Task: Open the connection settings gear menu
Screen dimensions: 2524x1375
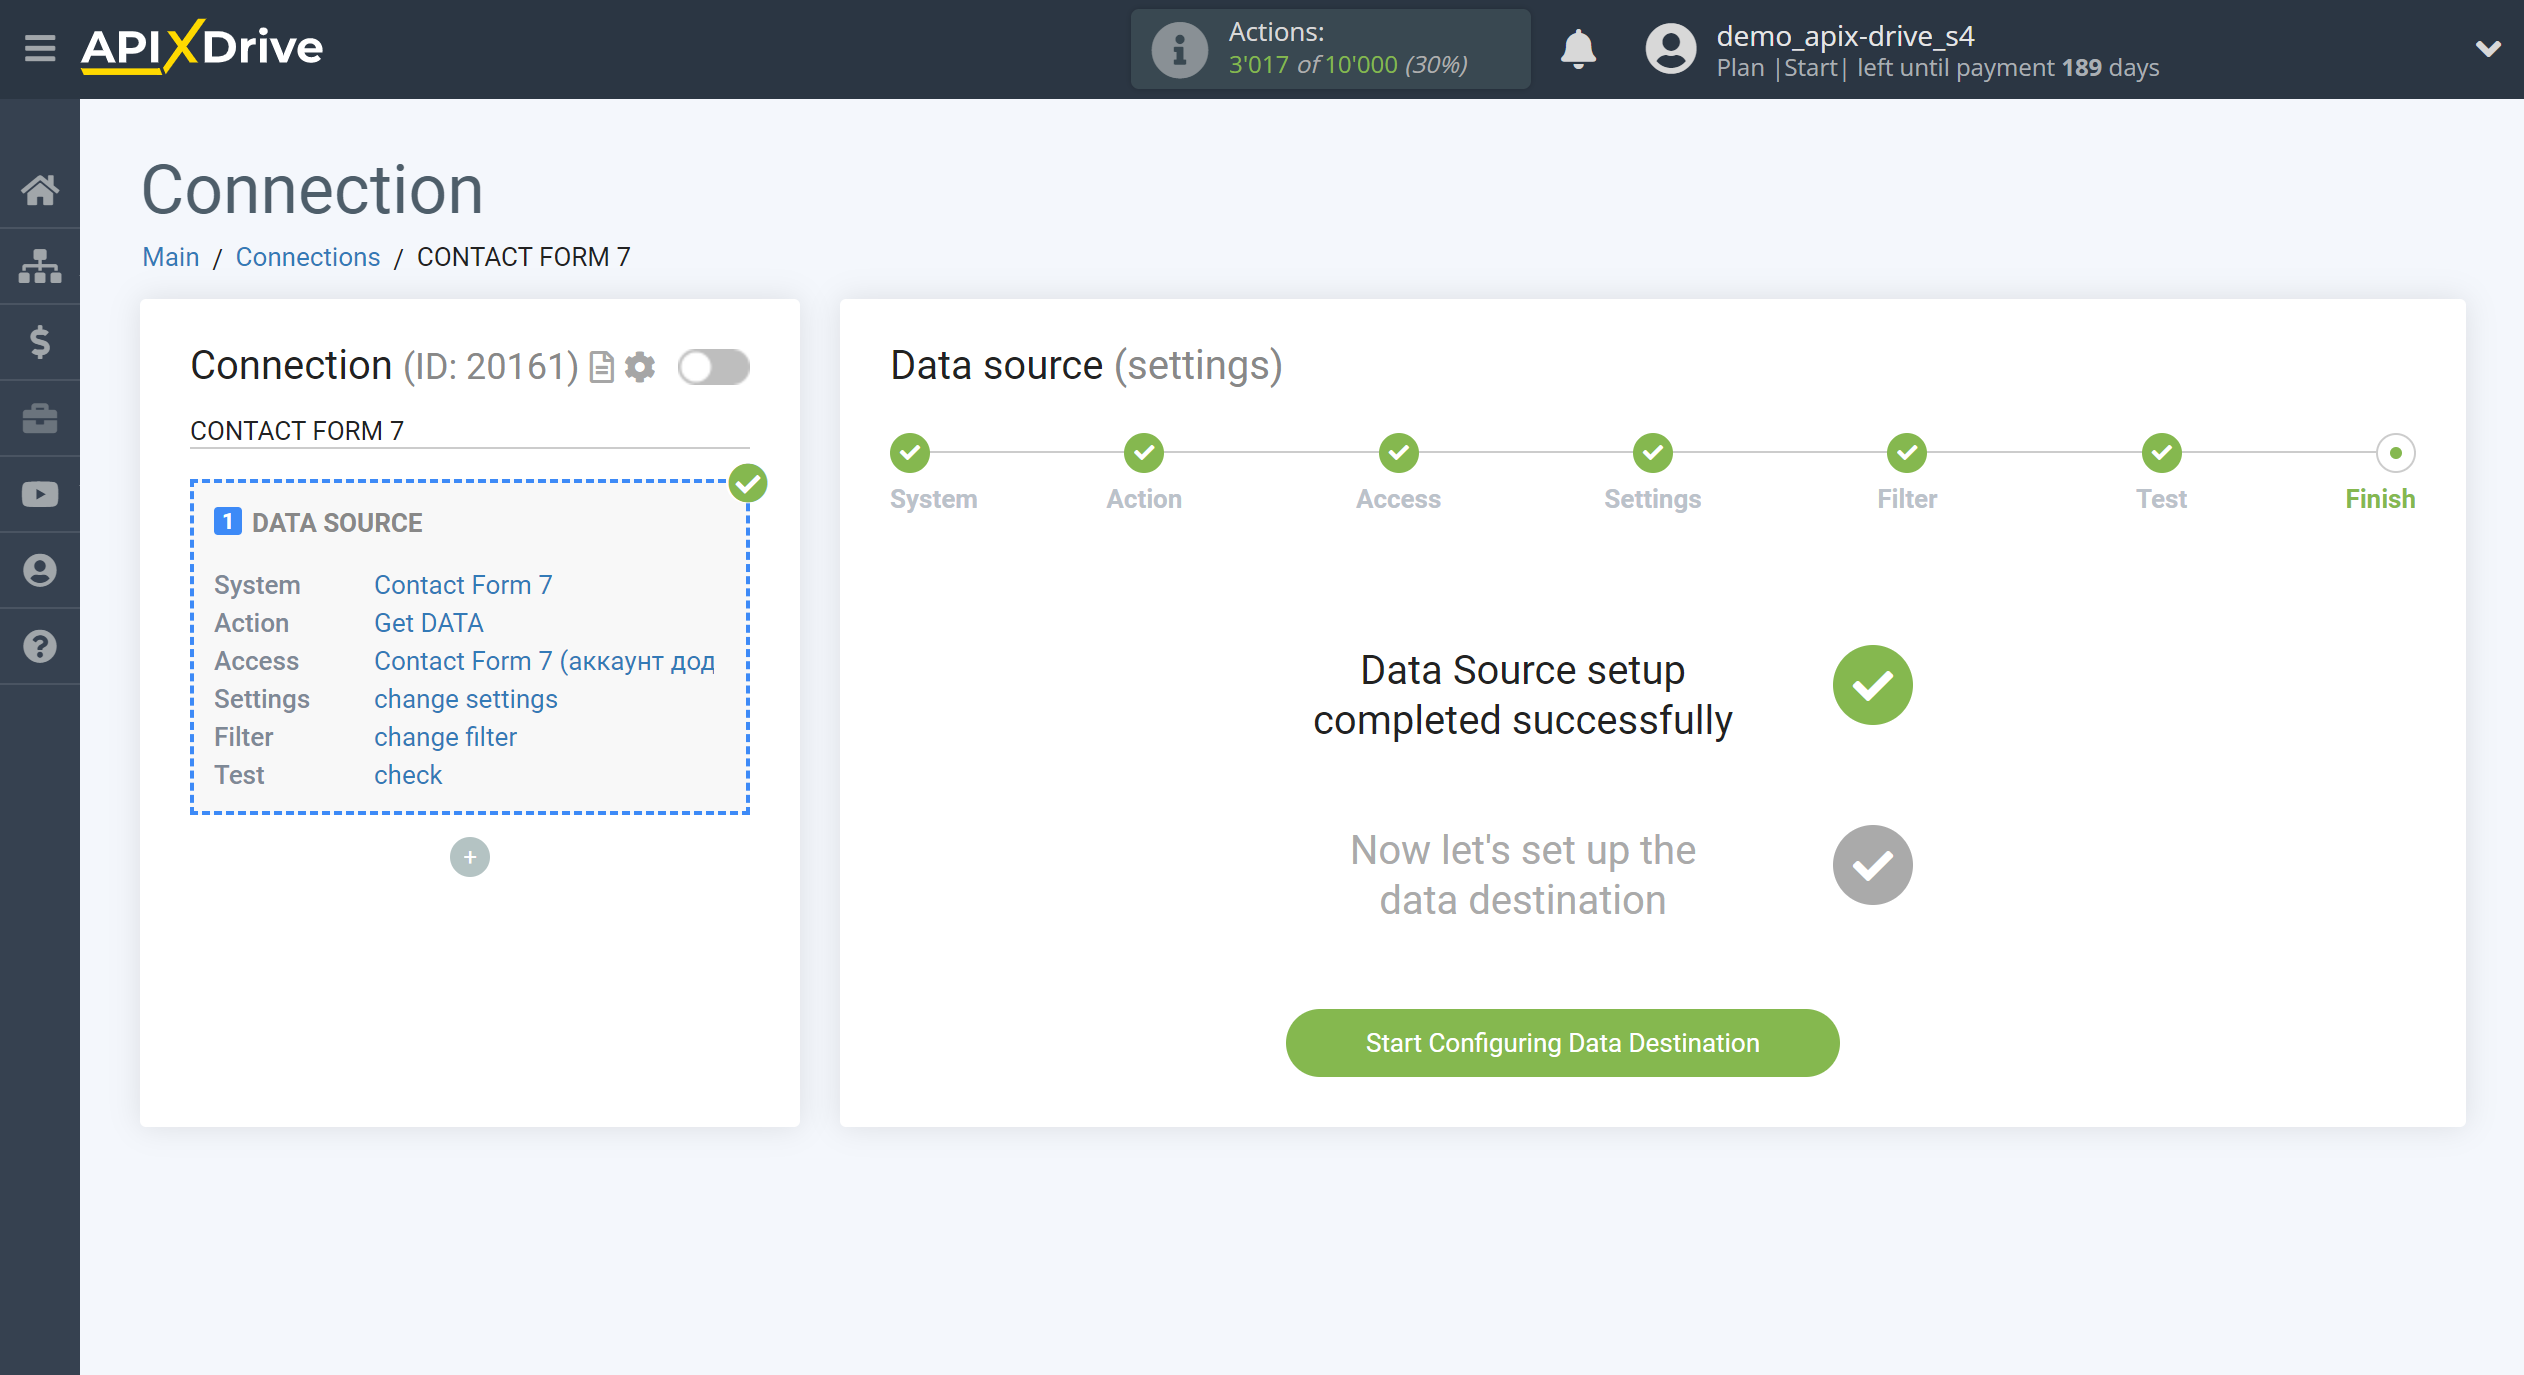Action: tap(640, 366)
